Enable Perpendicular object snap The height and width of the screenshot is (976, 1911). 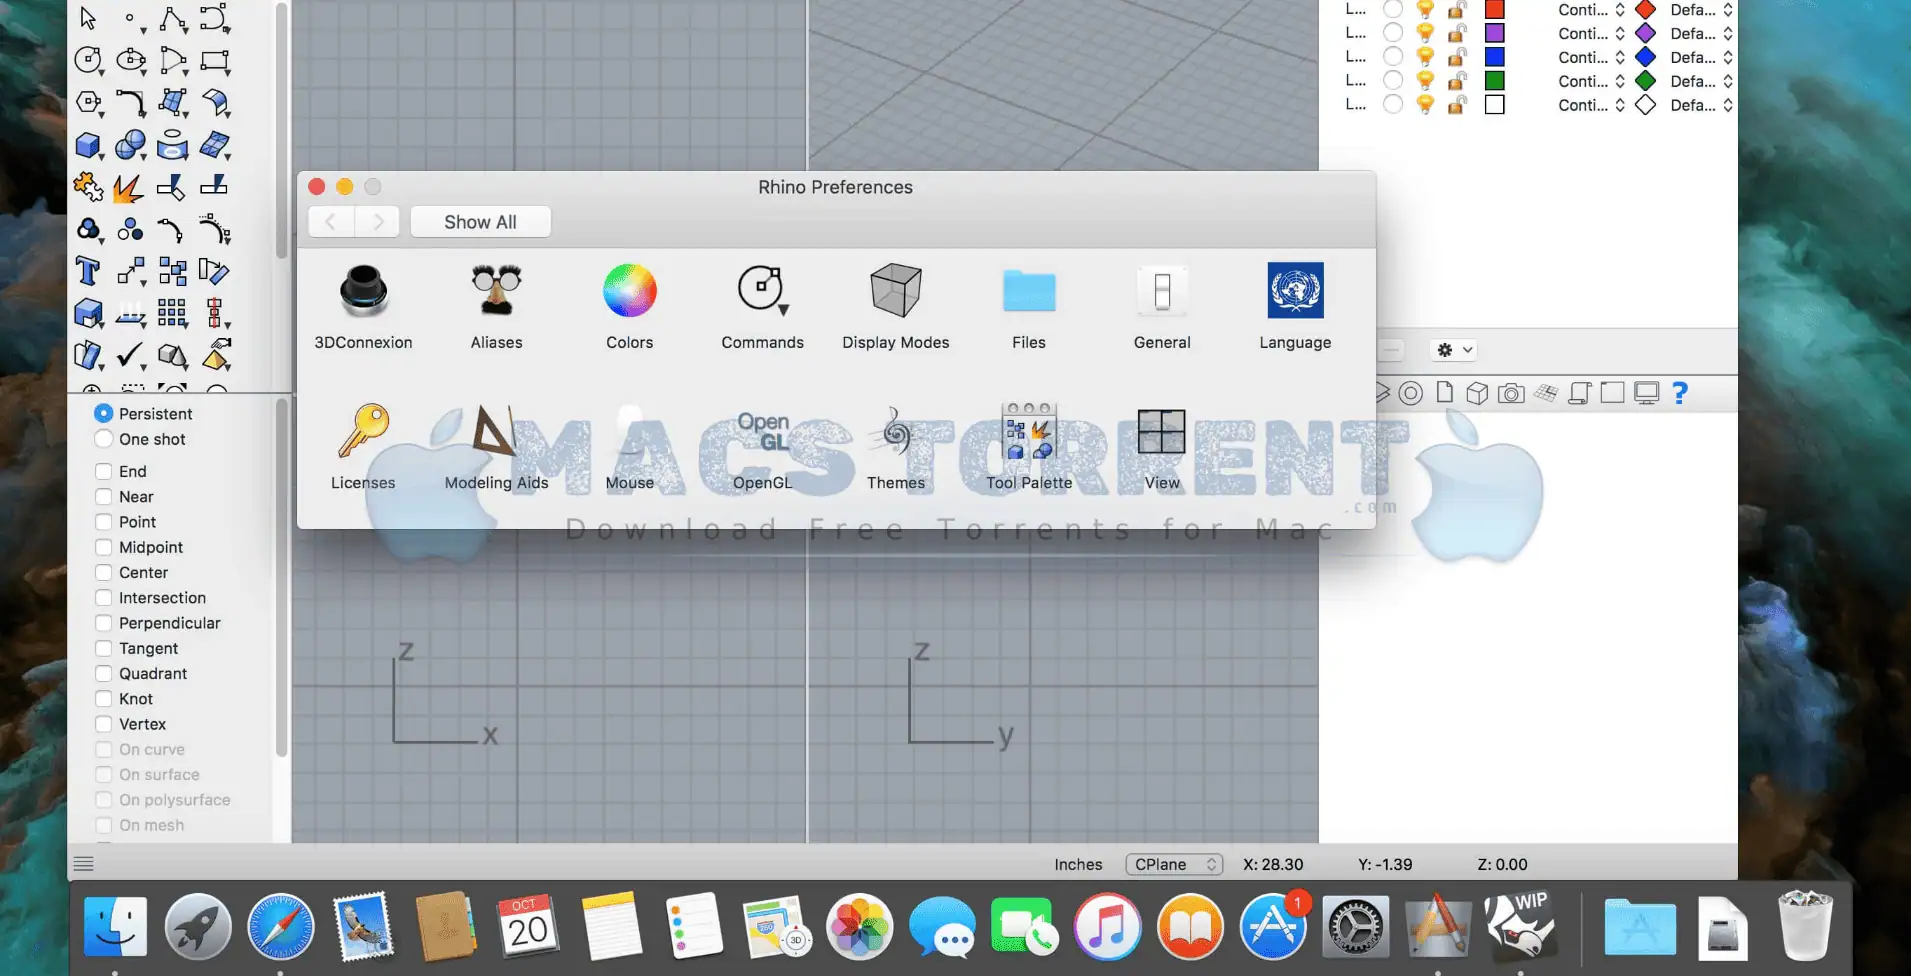103,623
